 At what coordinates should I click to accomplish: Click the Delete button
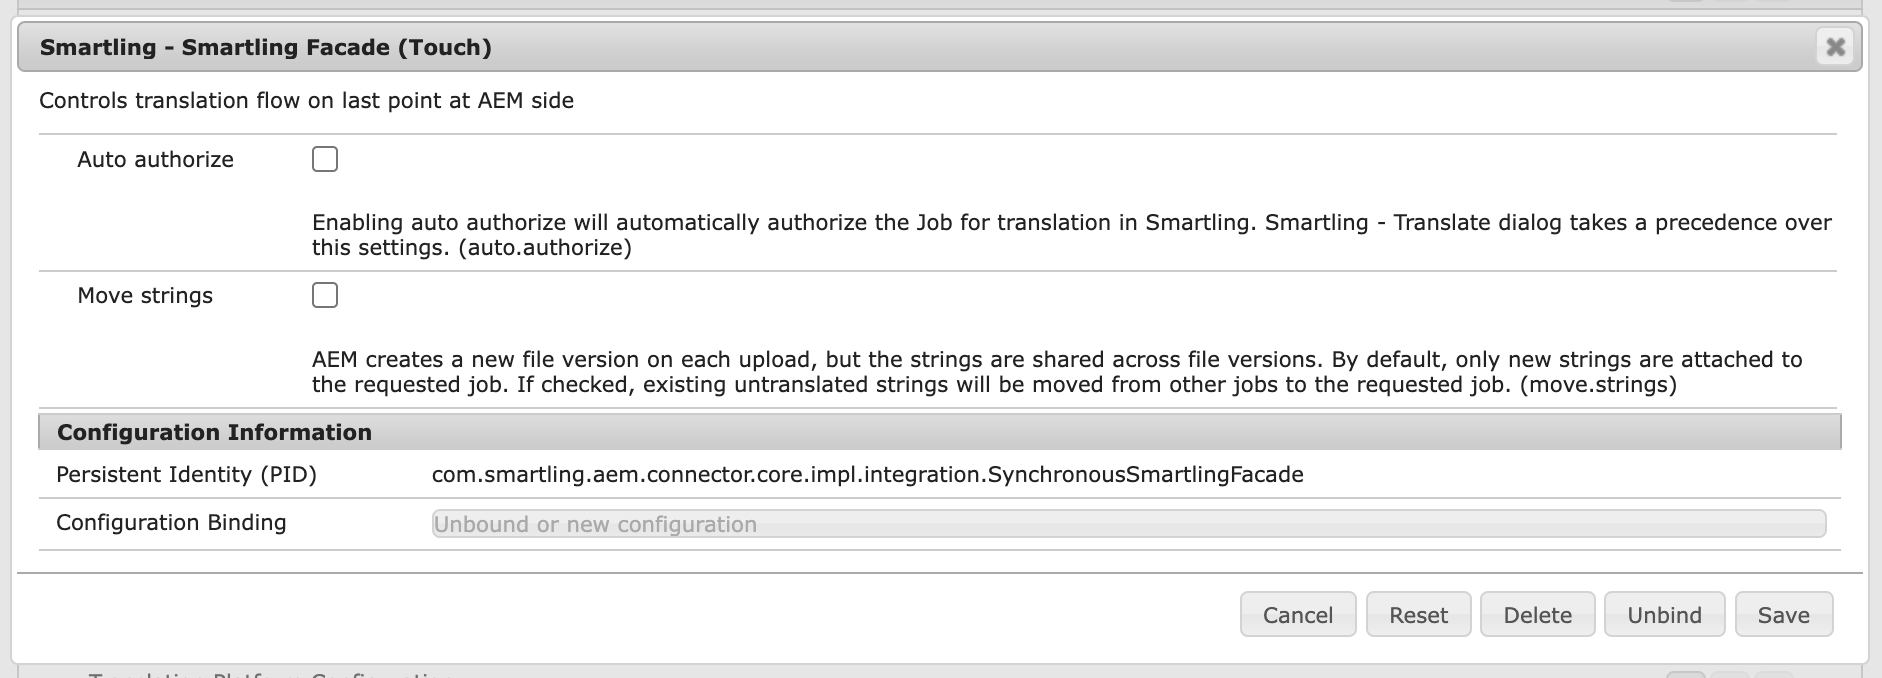tap(1537, 615)
